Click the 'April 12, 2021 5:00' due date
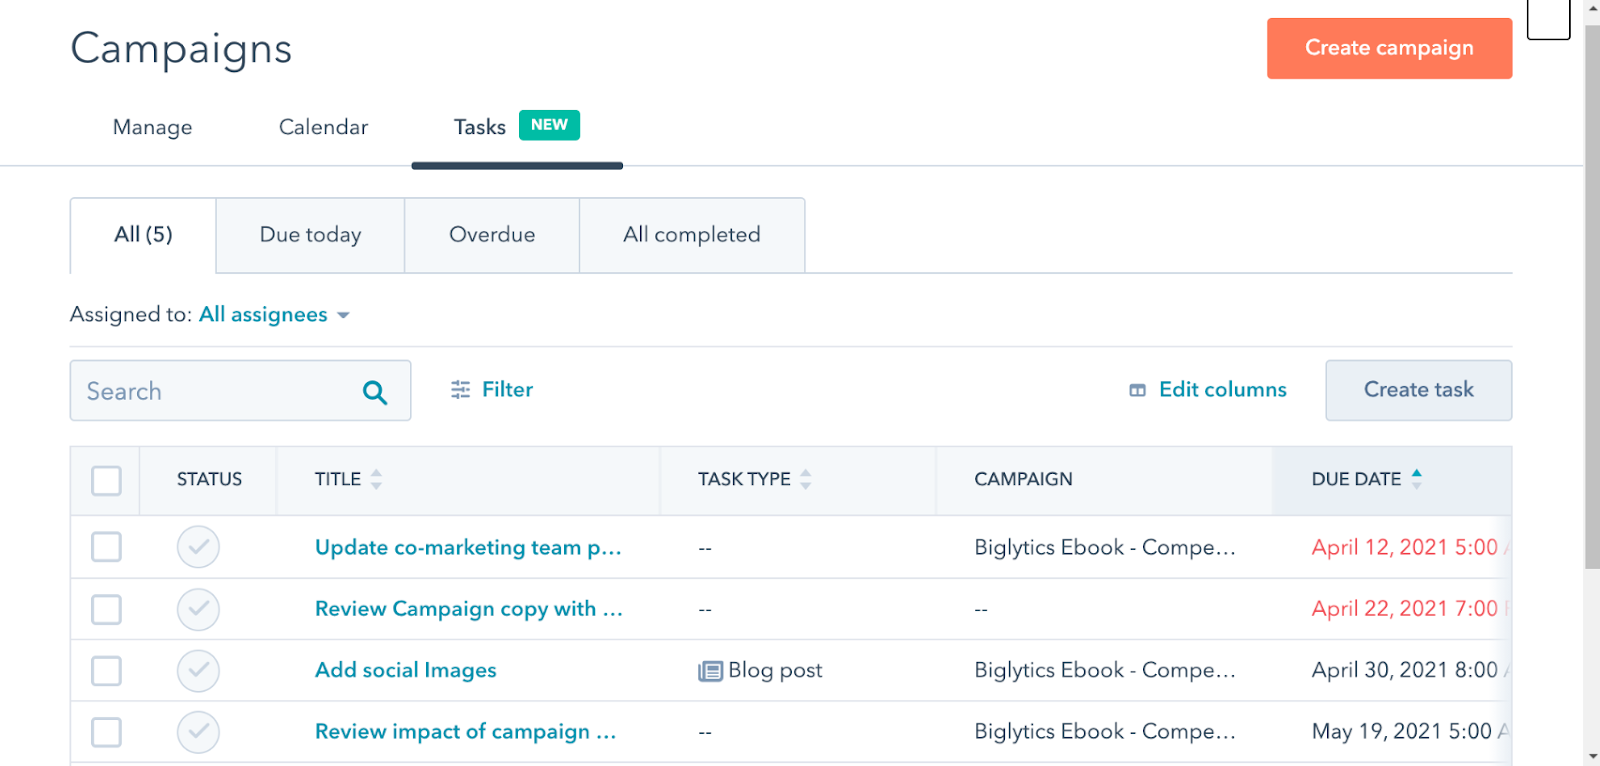The width and height of the screenshot is (1600, 766). [1404, 547]
